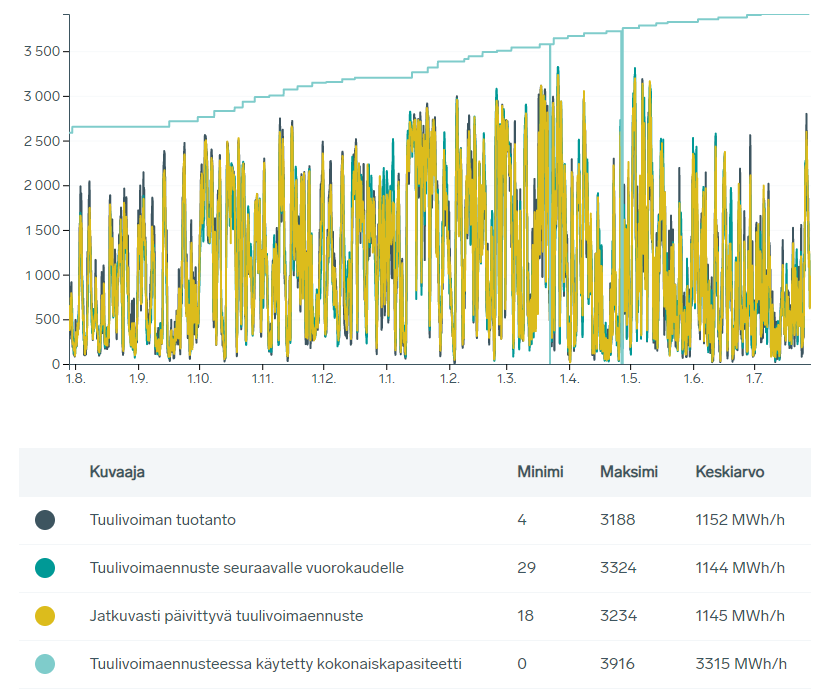This screenshot has width=826, height=696.
Task: Click the 3 500 y-axis label
Action: click(x=41, y=52)
